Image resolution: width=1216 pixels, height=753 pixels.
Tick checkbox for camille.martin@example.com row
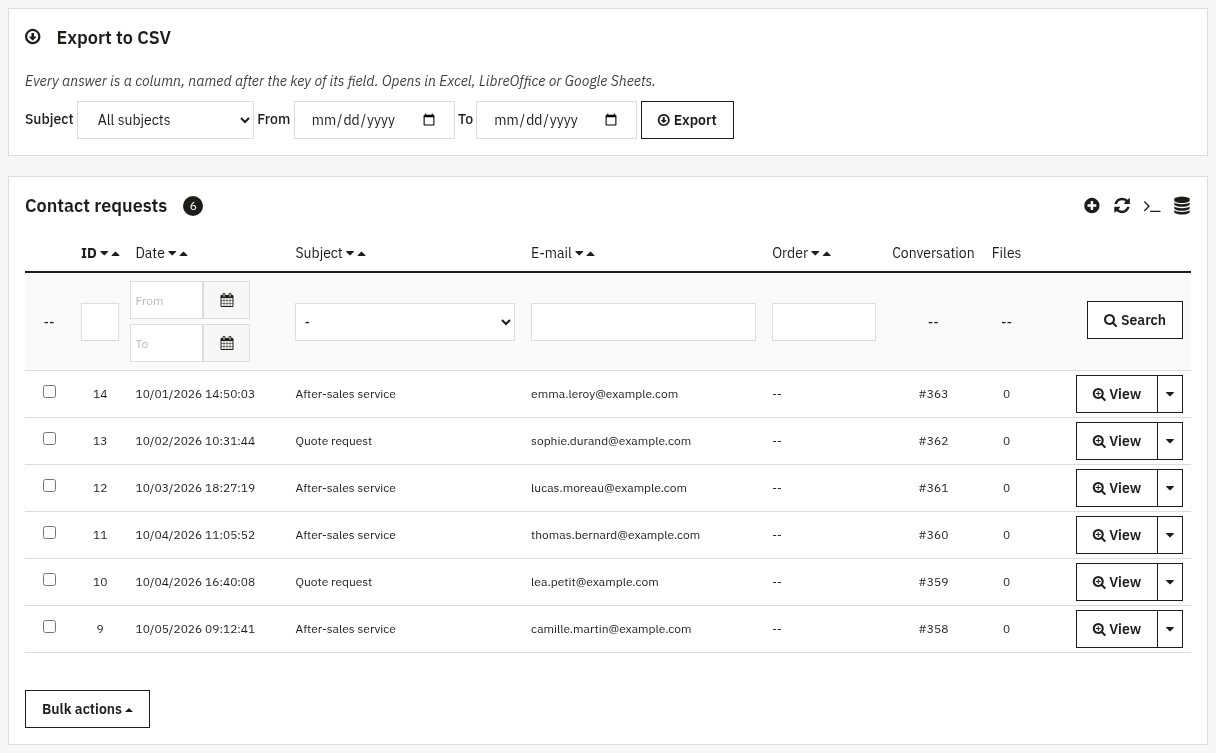pos(49,627)
